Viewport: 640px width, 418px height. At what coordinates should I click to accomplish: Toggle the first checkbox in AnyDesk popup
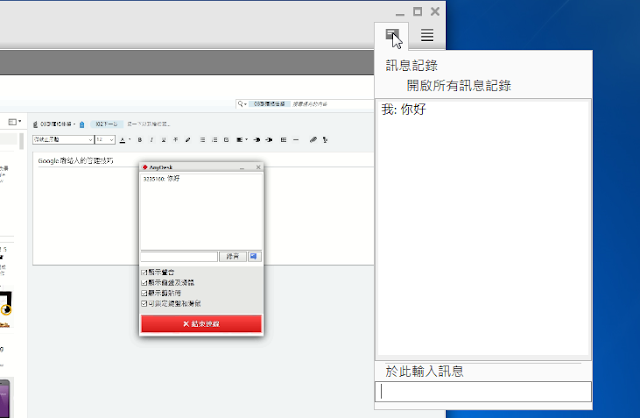coord(145,272)
